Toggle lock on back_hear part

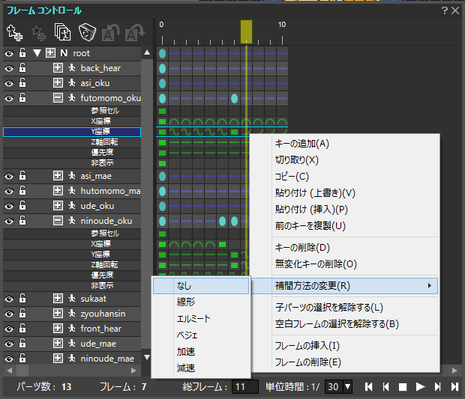coord(22,68)
